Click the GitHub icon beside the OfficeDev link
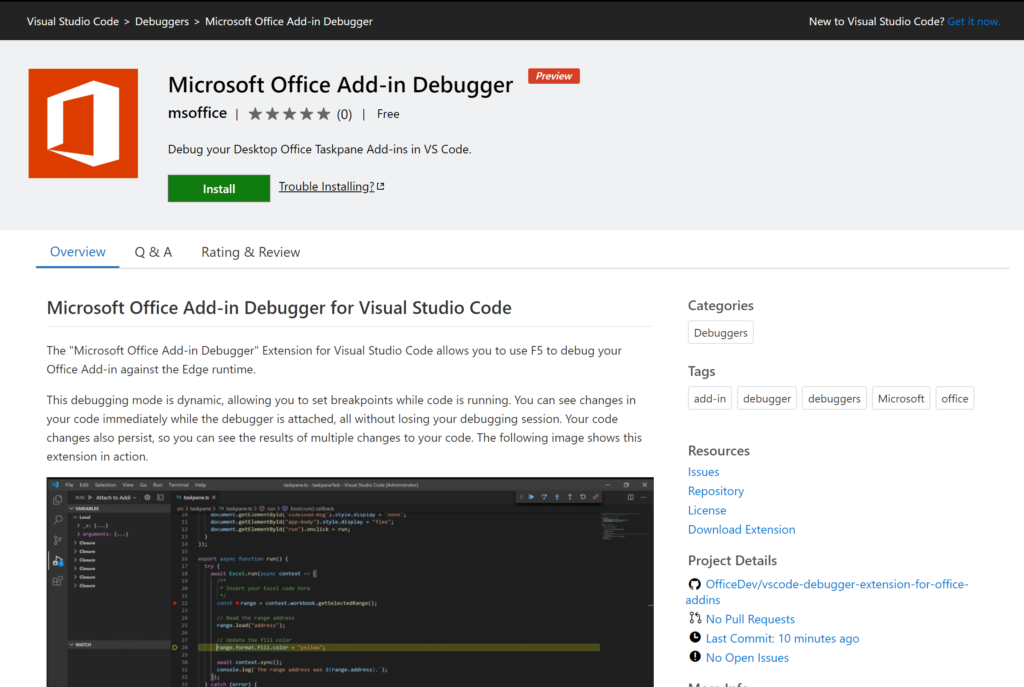The height and width of the screenshot is (687, 1024). pos(694,584)
